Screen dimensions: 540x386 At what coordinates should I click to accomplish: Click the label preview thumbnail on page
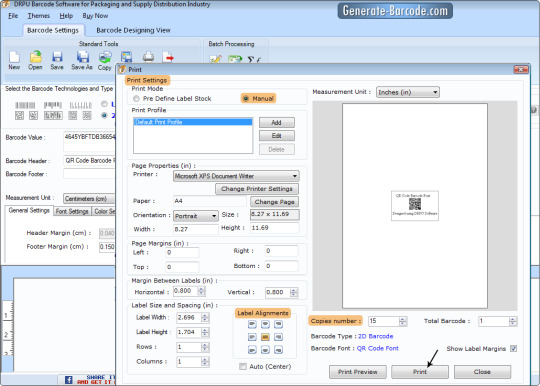(x=415, y=206)
